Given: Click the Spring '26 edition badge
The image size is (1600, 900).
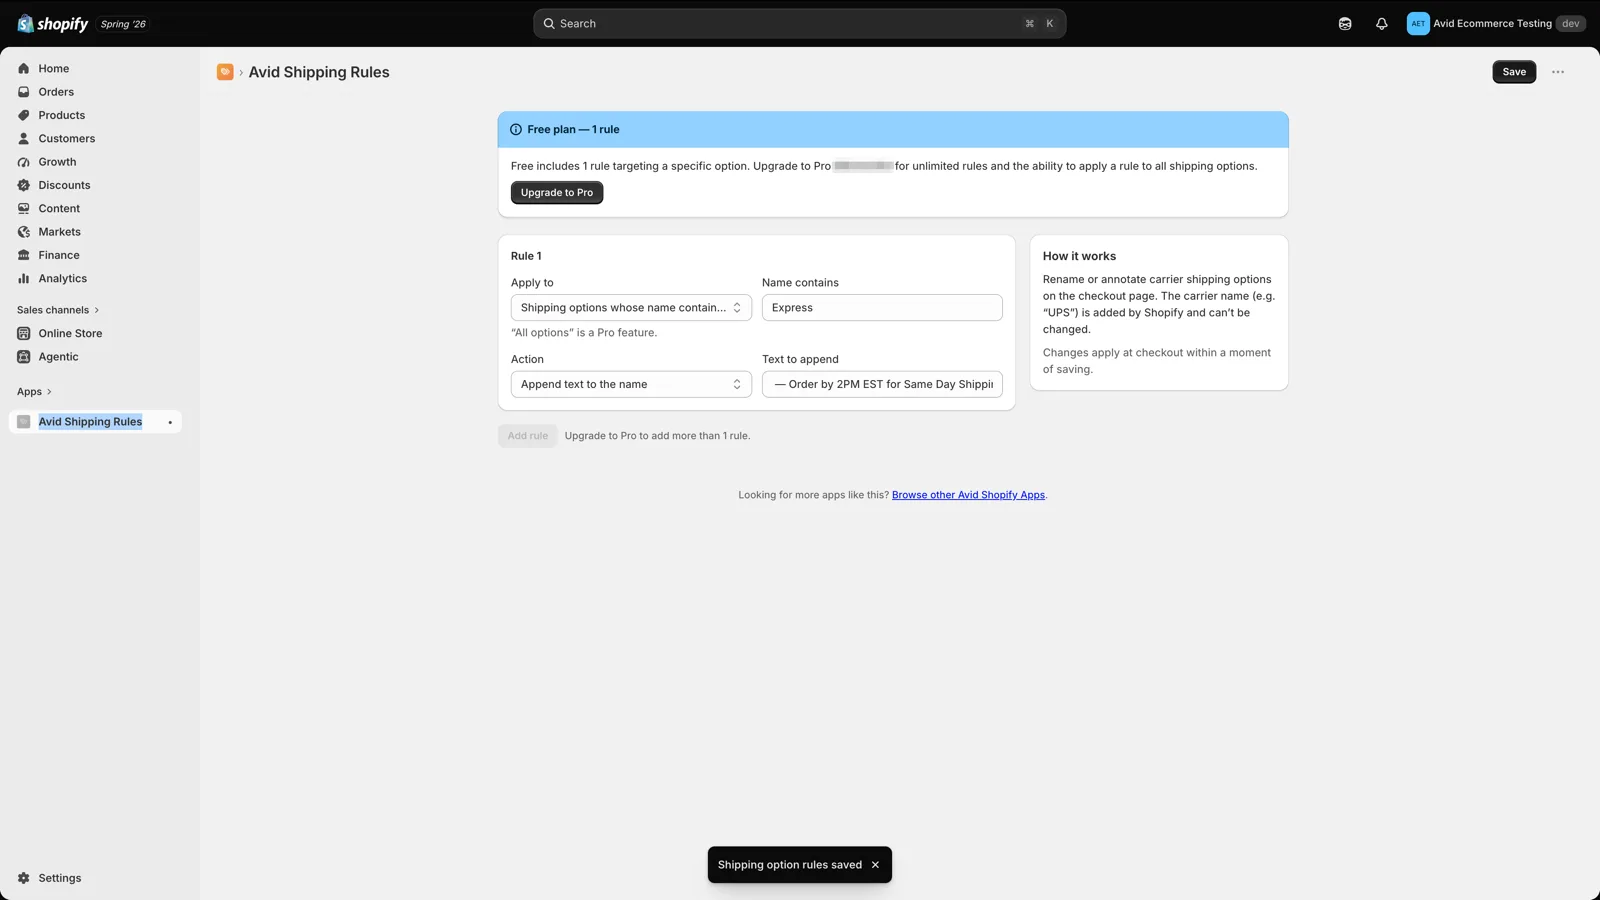Looking at the screenshot, I should (123, 24).
